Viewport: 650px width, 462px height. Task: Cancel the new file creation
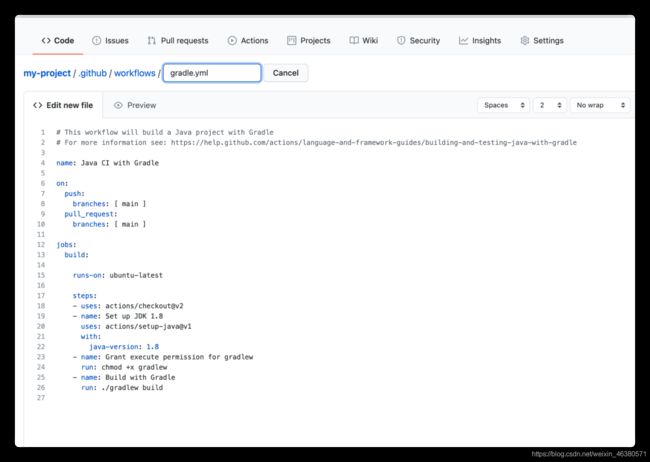click(286, 73)
